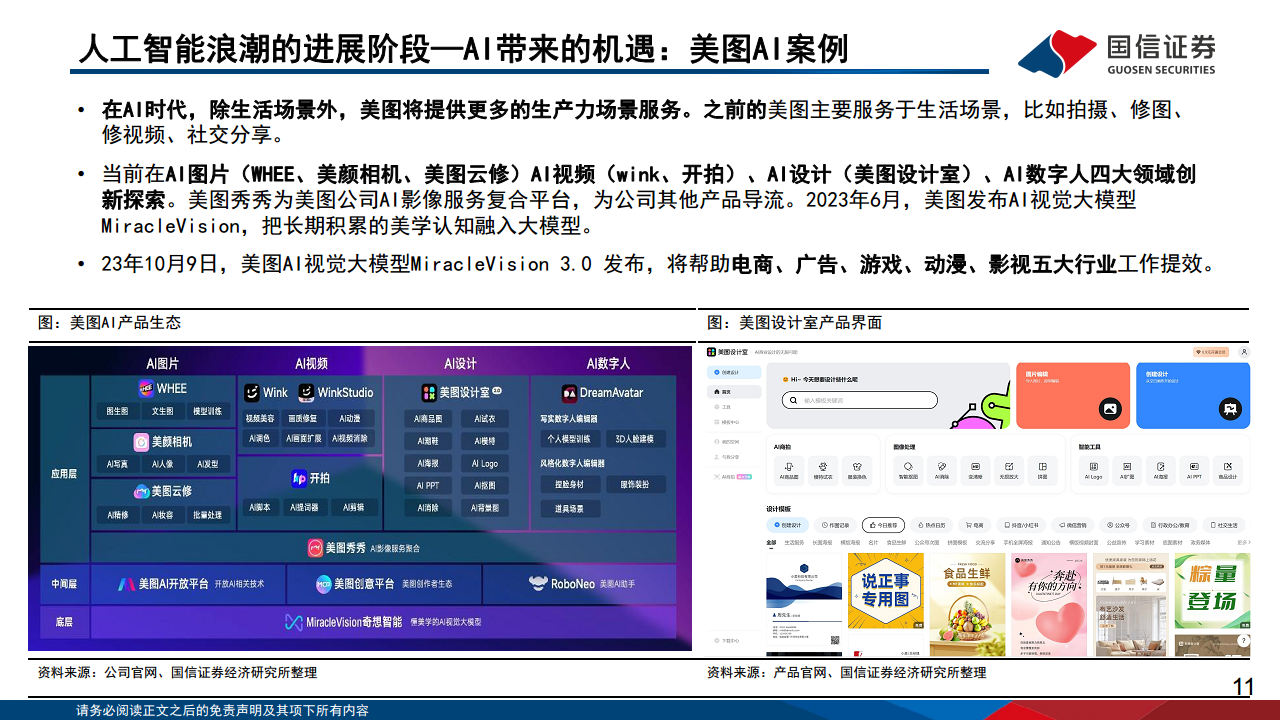This screenshot has width=1280, height=720.
Task: Click the Wink app icon
Action: tap(253, 393)
